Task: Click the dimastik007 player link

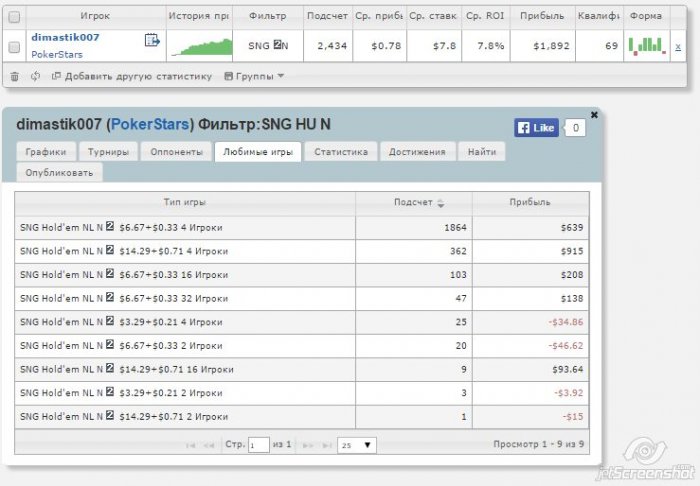Action: (x=65, y=37)
